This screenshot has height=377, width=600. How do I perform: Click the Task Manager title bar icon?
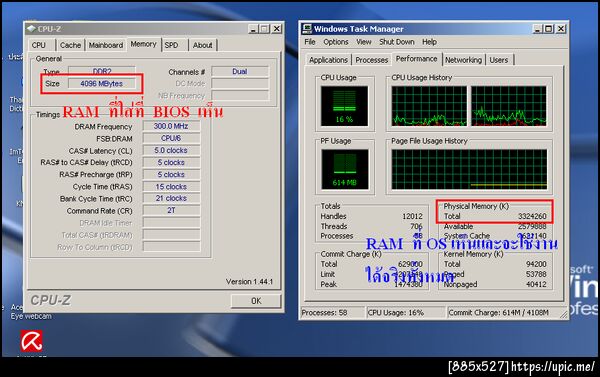(x=307, y=29)
